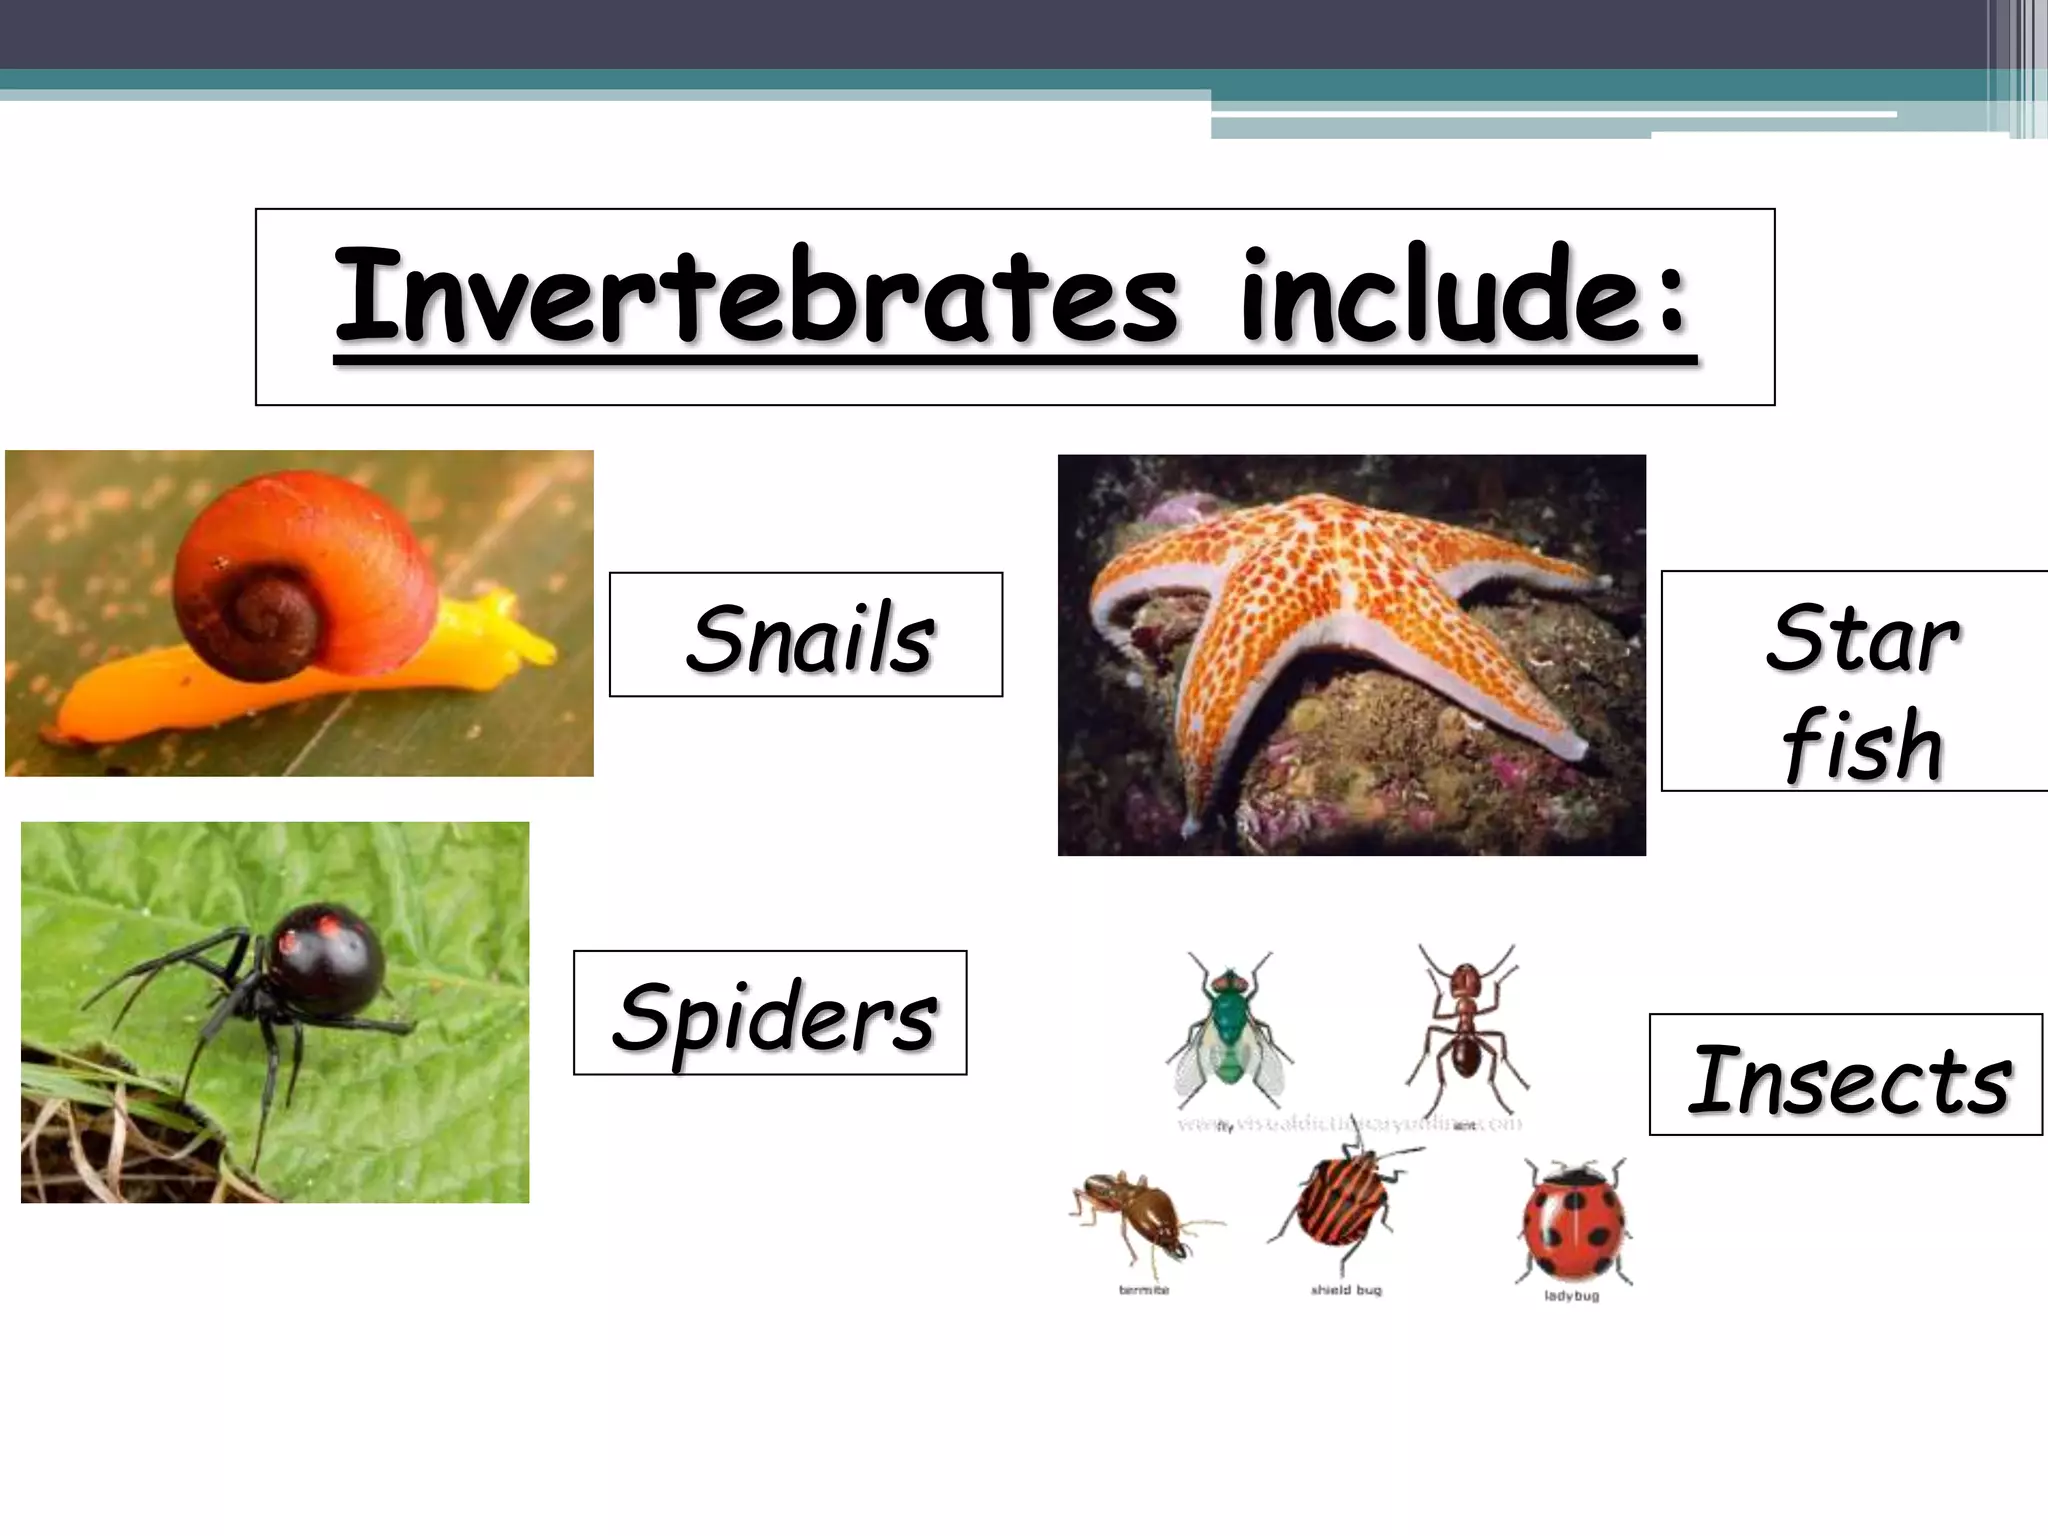Select the snail photo

299,613
